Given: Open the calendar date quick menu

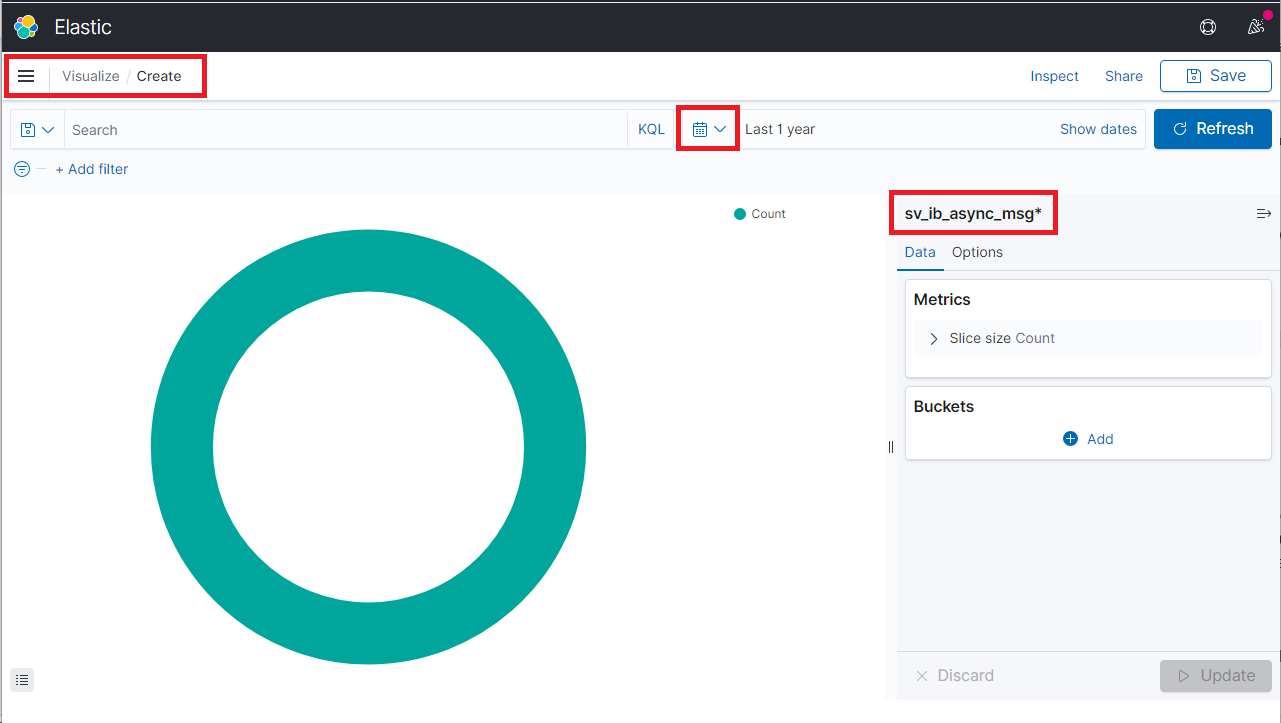Looking at the screenshot, I should pos(708,129).
